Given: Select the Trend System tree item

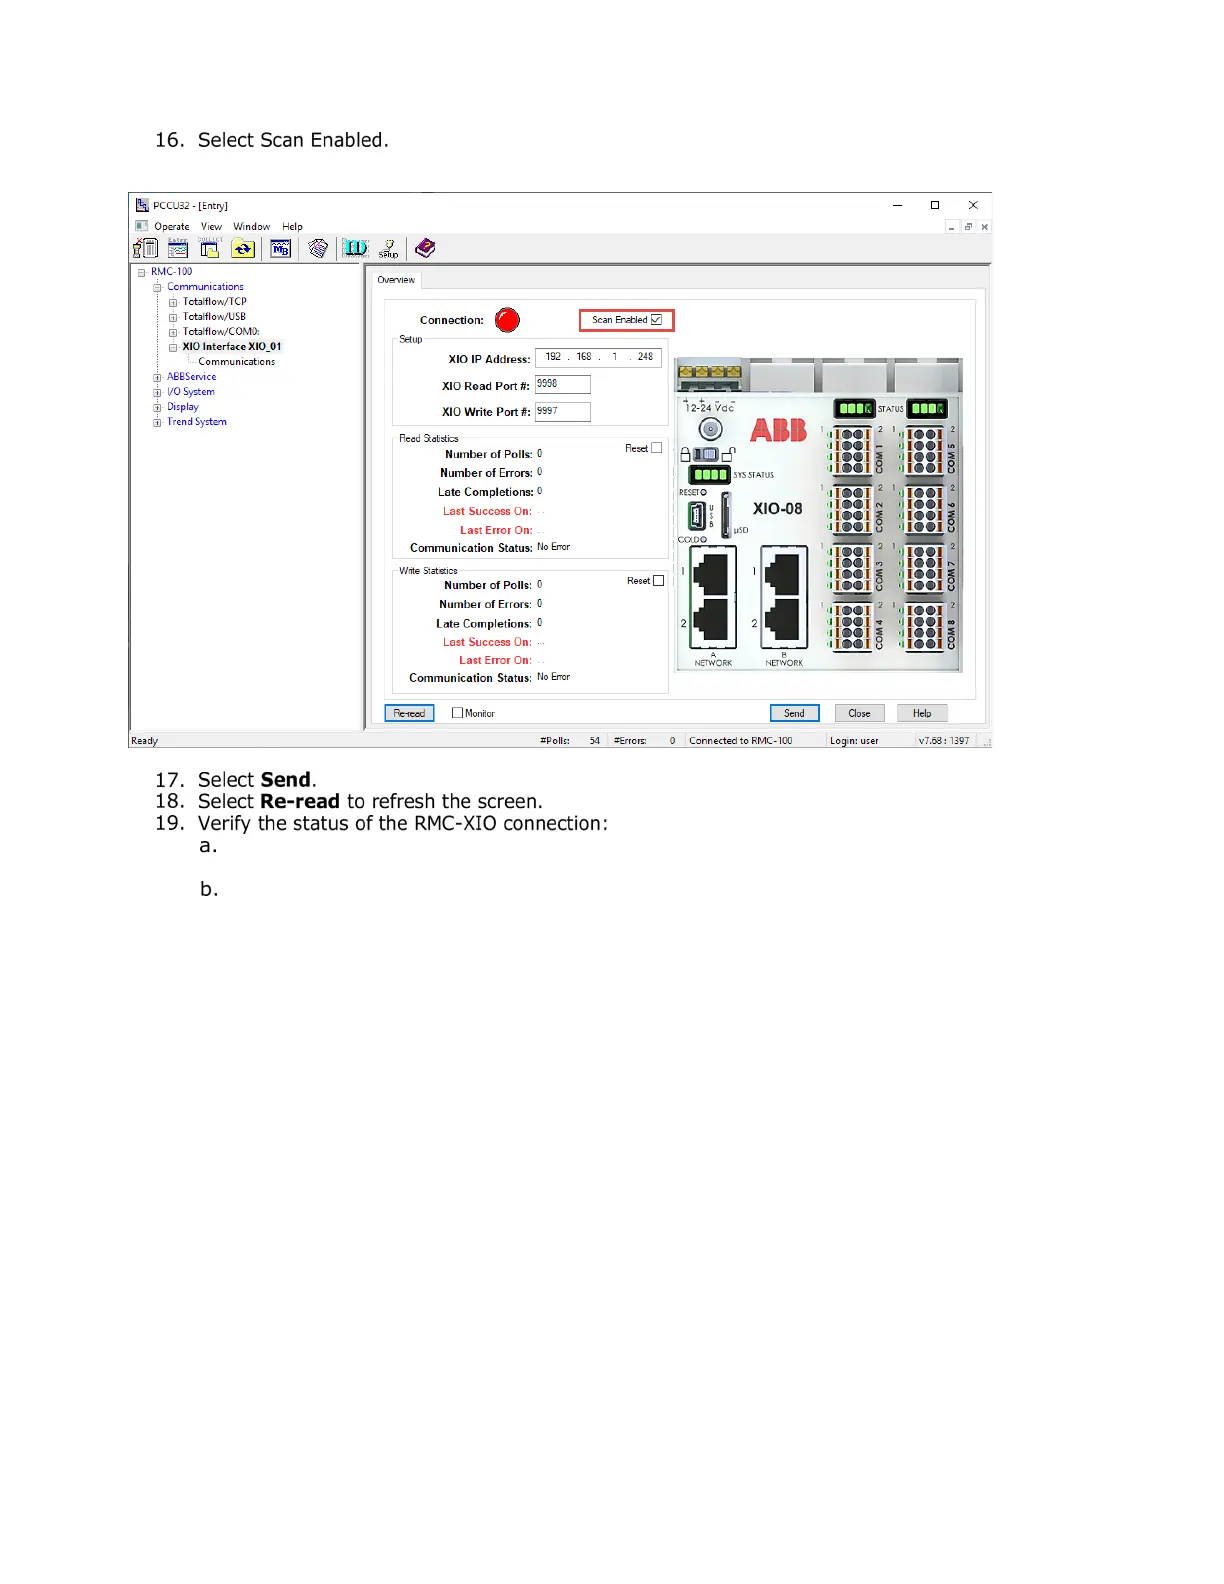Looking at the screenshot, I should pos(196,422).
